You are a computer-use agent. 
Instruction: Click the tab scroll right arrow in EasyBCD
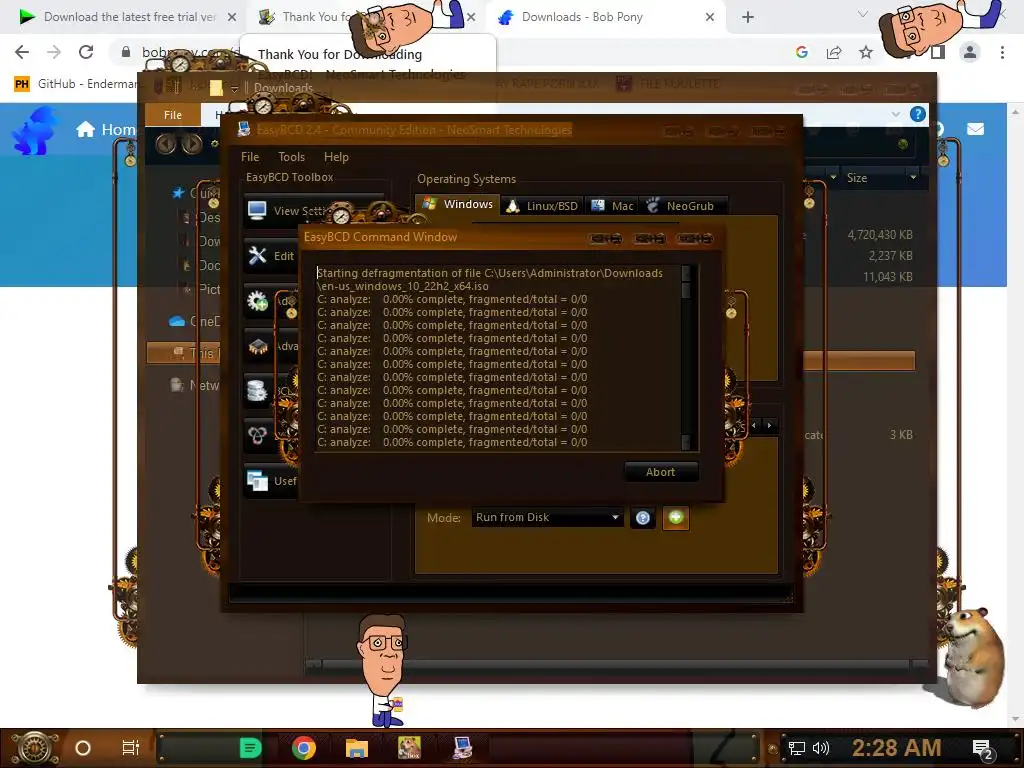(x=770, y=425)
